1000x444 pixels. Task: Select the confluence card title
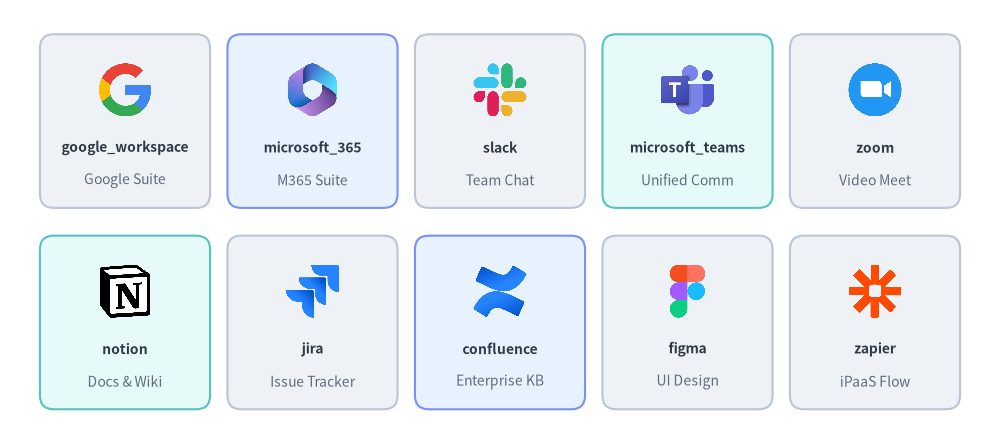(x=500, y=349)
